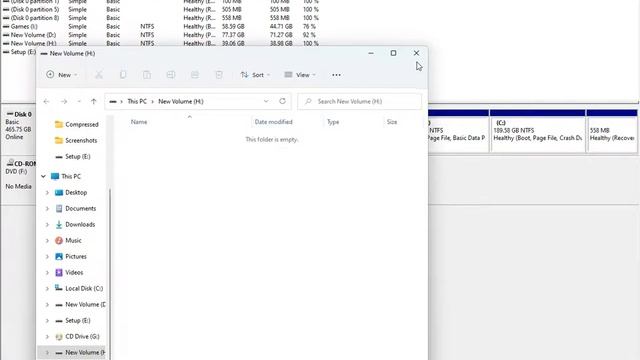The height and width of the screenshot is (360, 640).
Task: Click the Search New Volume (H:) field
Action: 360,101
